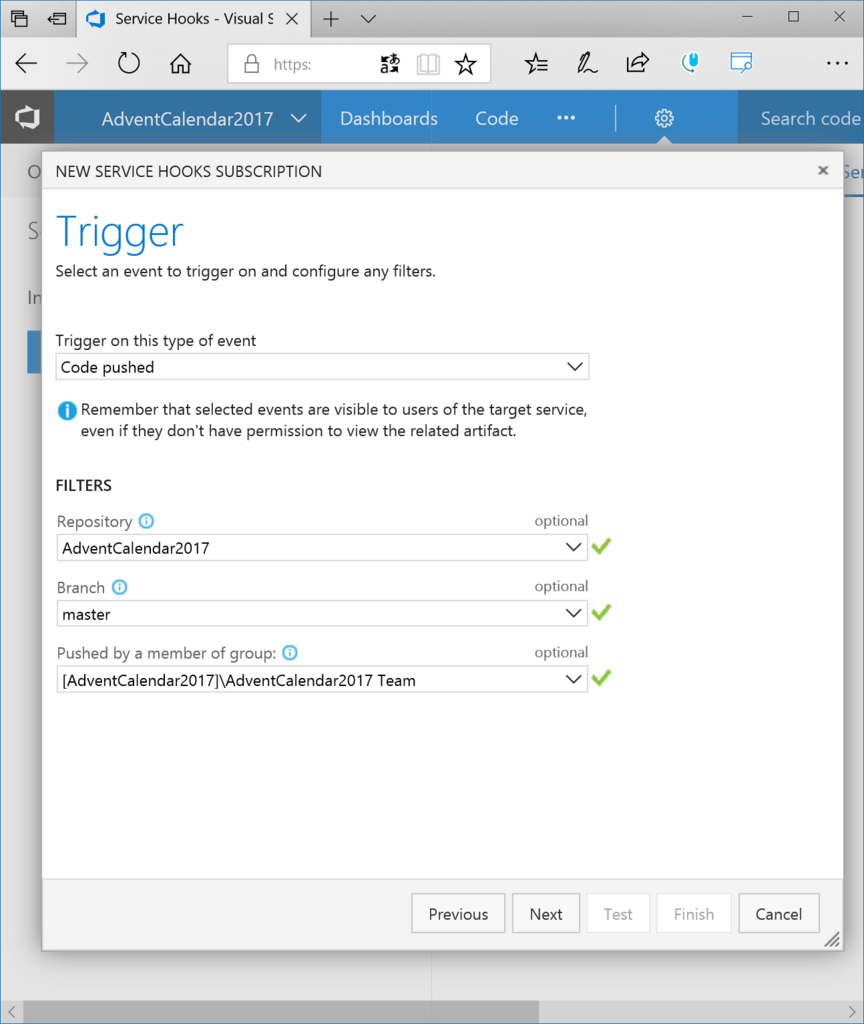Click the info icon next to Repository
The image size is (864, 1024).
146,521
